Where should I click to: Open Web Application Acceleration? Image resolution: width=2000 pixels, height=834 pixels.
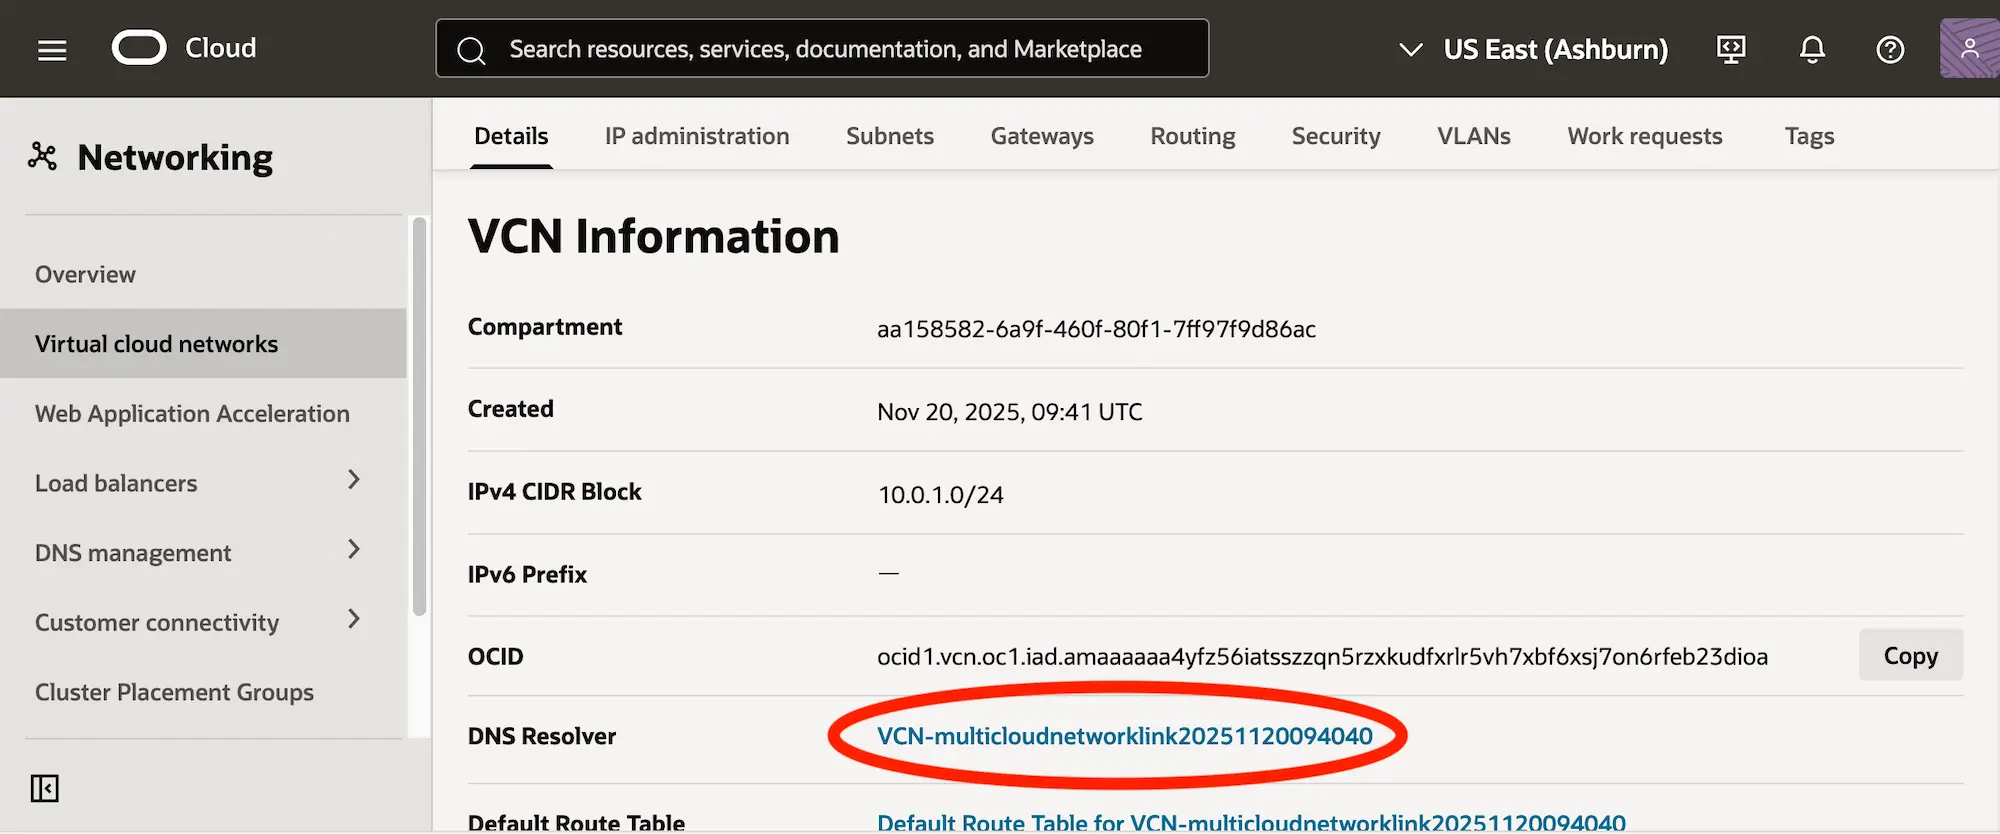(192, 413)
